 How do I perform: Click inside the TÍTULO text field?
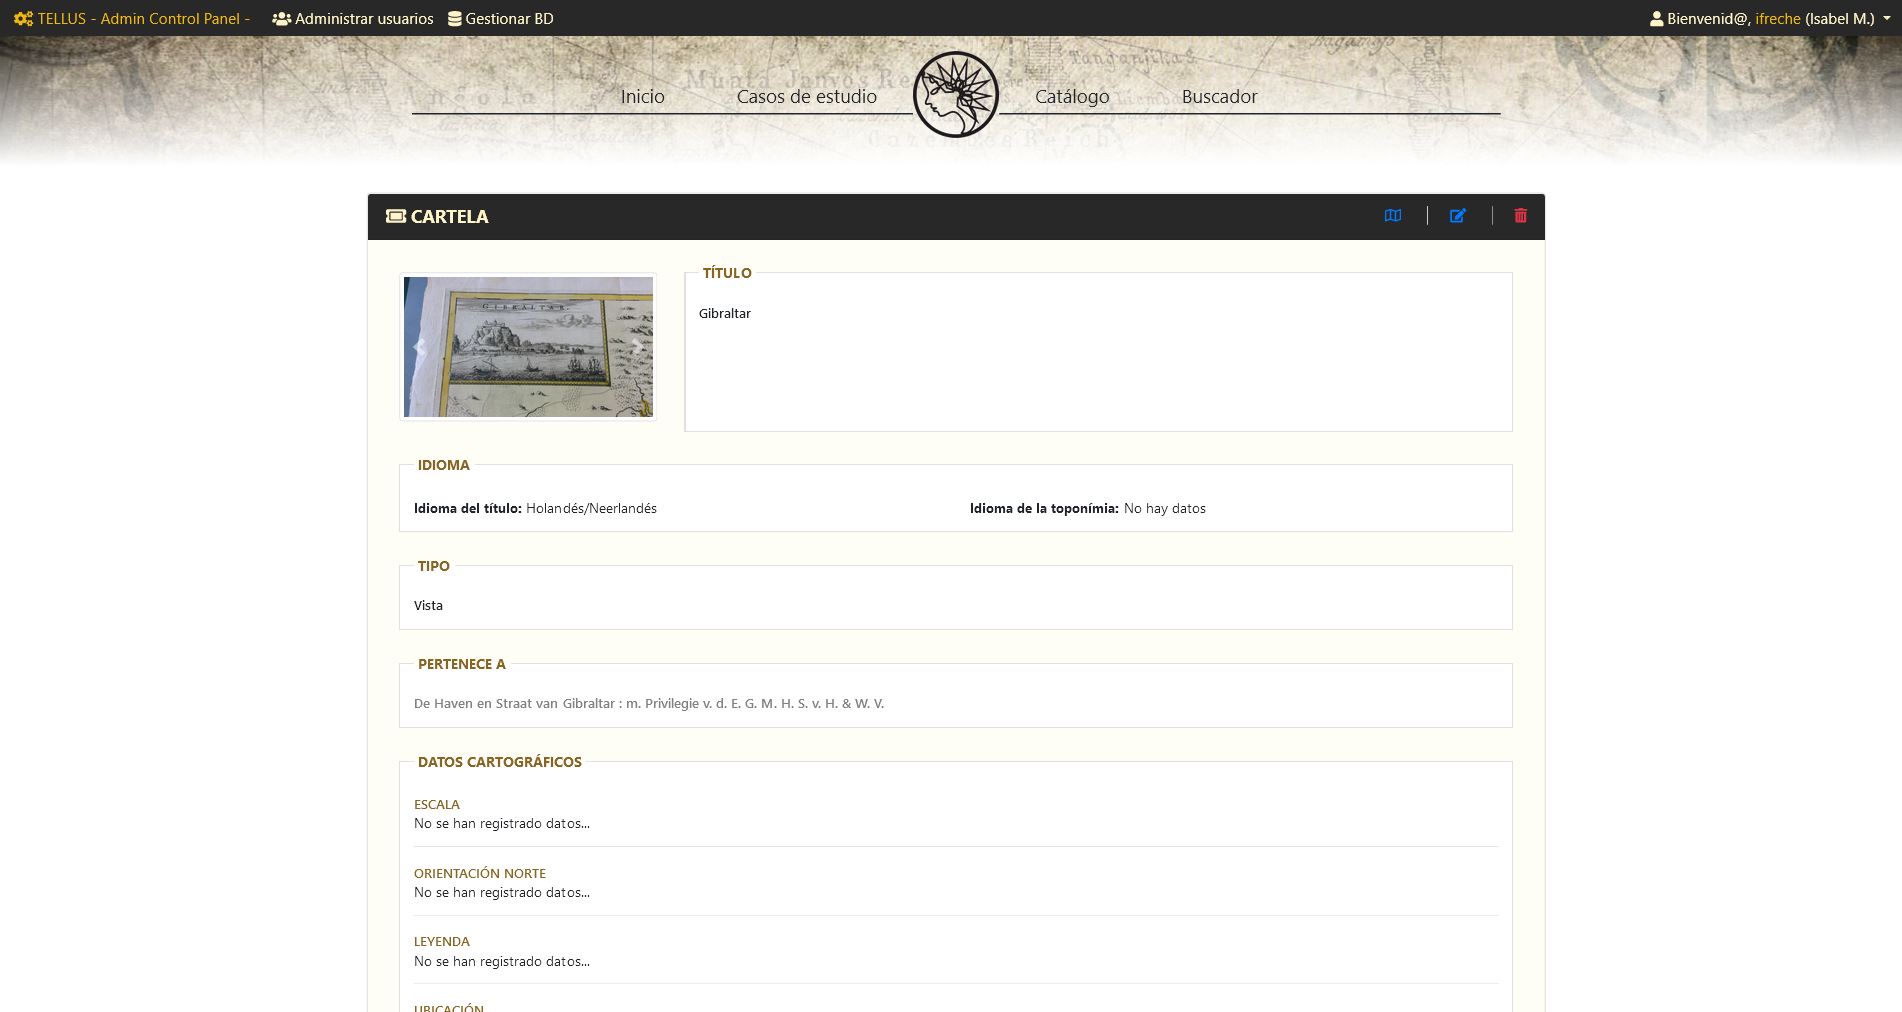pyautogui.click(x=1098, y=350)
